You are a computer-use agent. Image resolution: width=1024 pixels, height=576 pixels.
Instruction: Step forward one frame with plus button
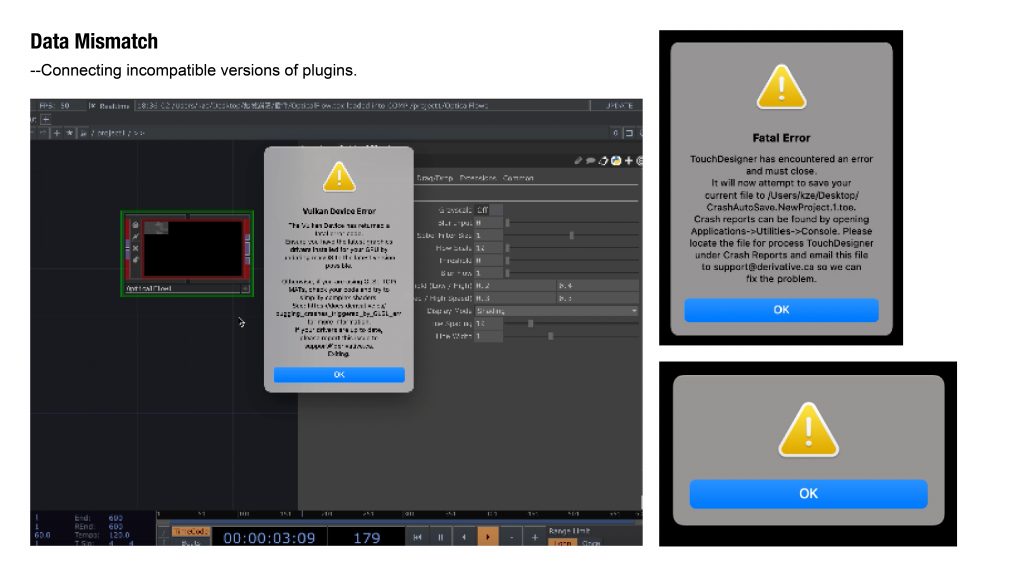tap(535, 537)
